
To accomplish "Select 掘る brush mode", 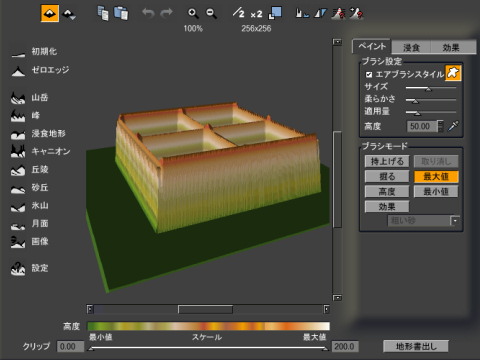I will [x=387, y=176].
